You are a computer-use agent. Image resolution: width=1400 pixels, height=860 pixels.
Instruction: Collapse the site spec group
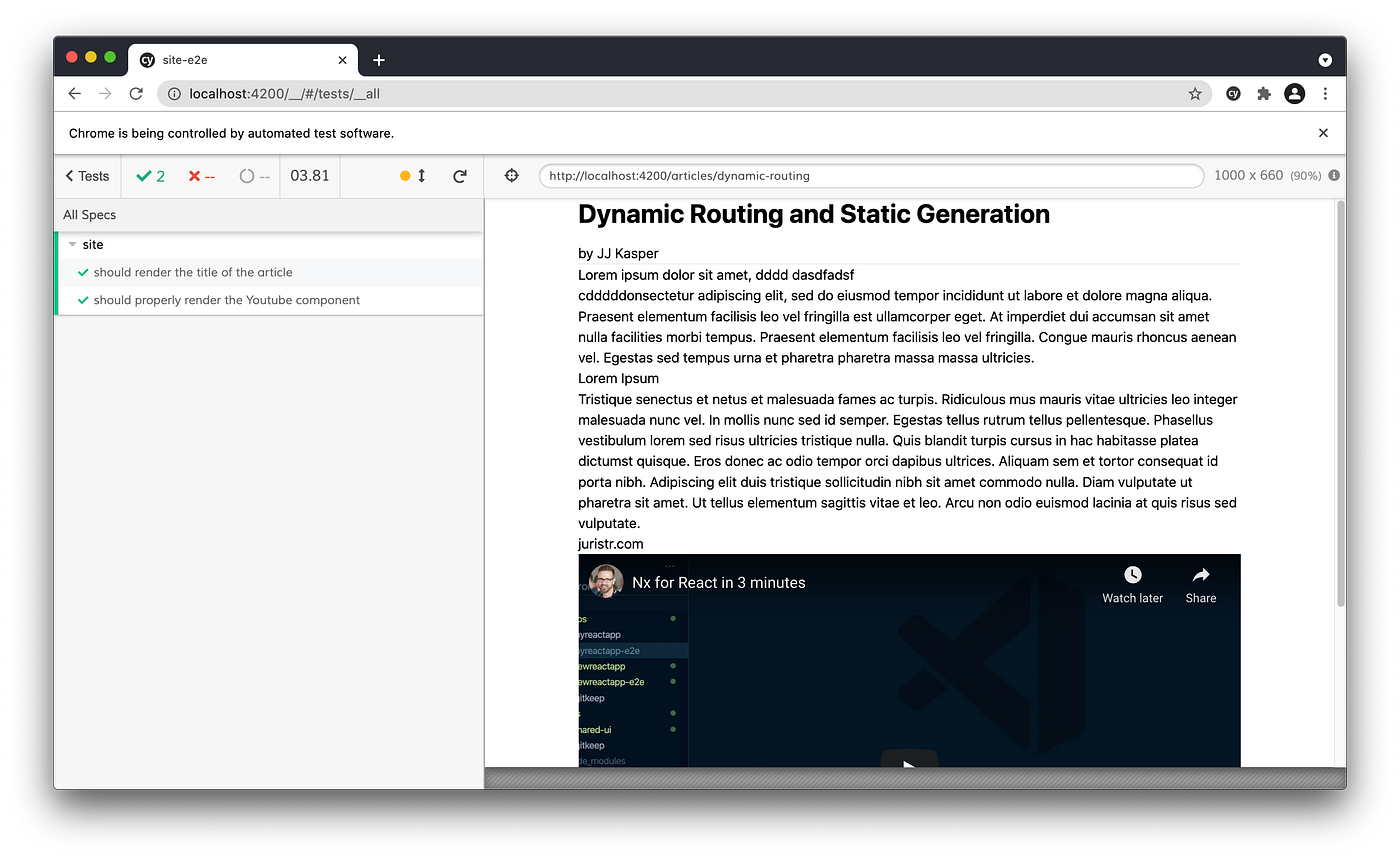click(x=72, y=244)
